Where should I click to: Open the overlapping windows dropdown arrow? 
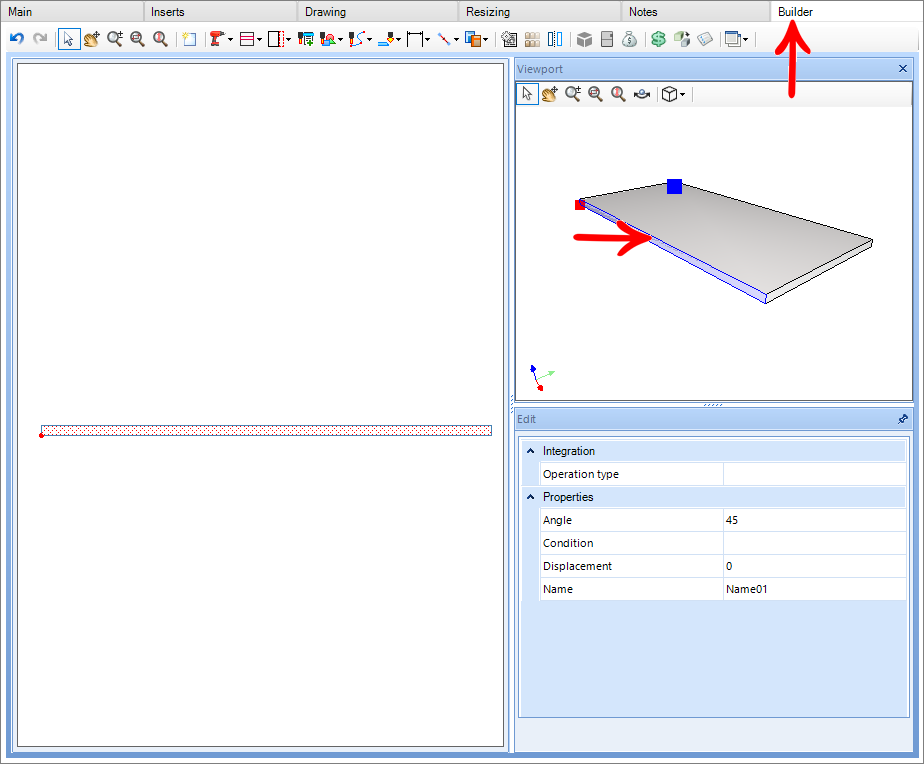pyautogui.click(x=745, y=39)
